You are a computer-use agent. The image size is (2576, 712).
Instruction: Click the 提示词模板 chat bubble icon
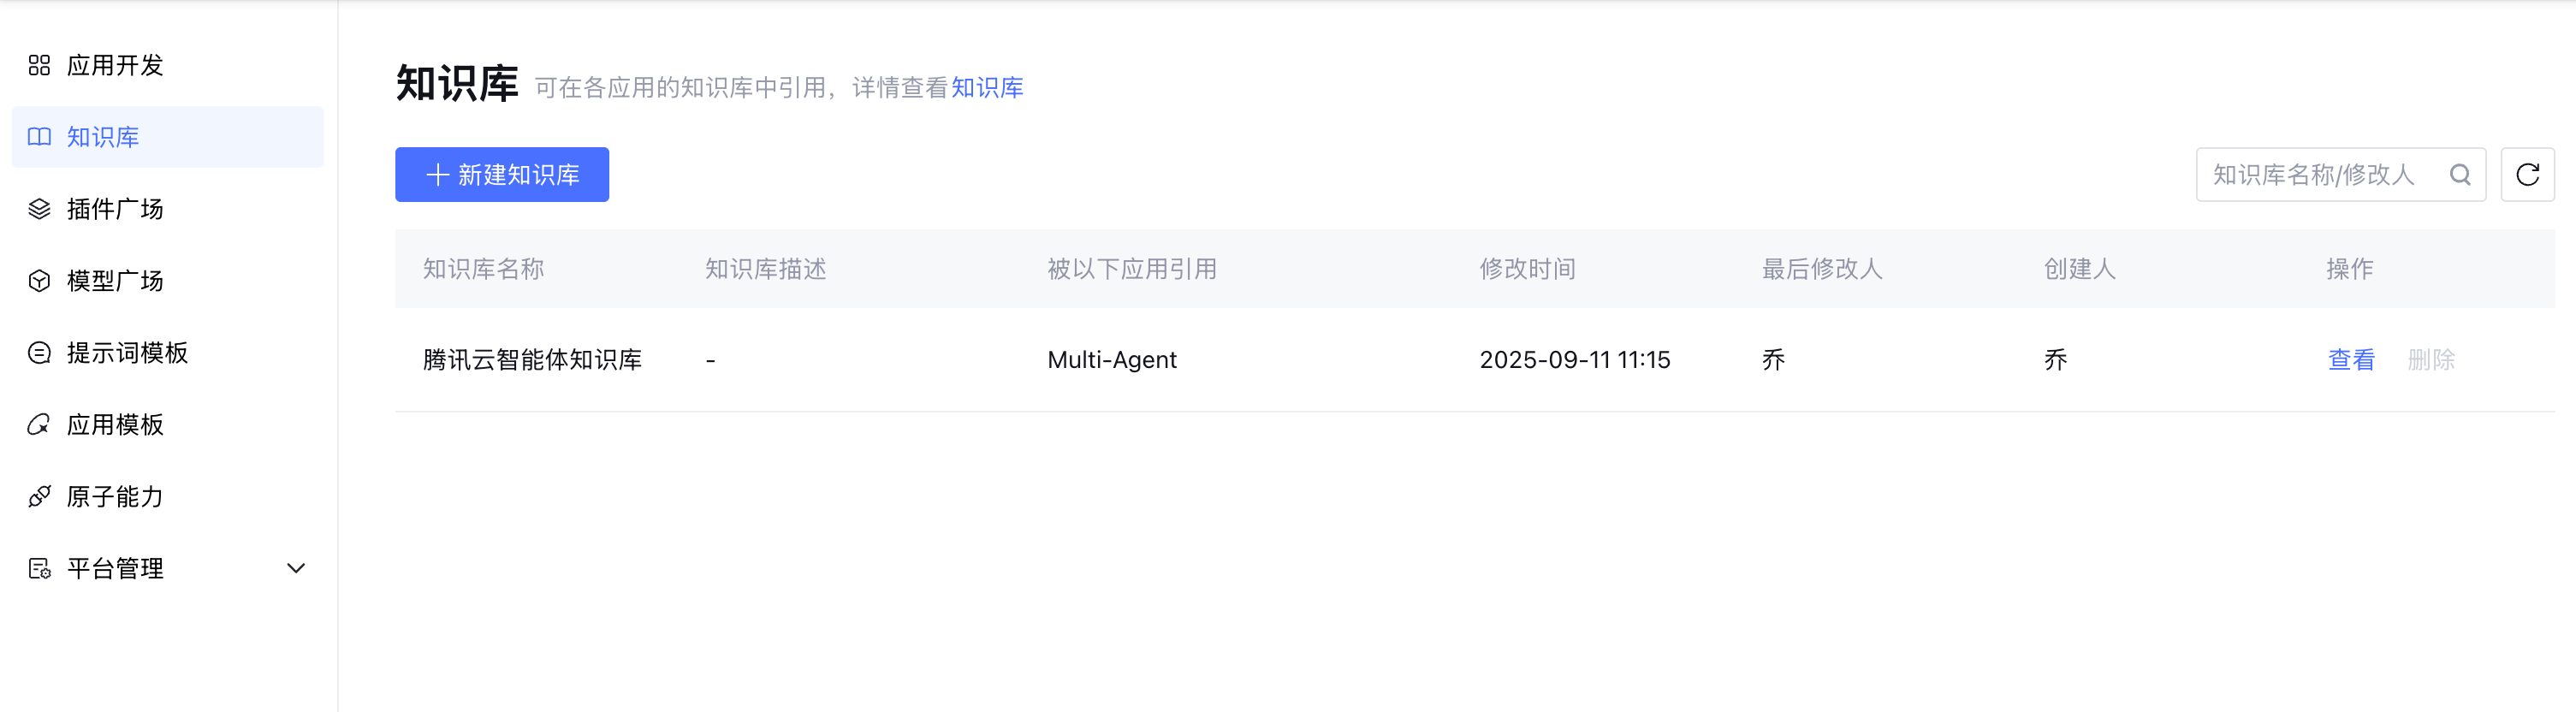pos(39,353)
